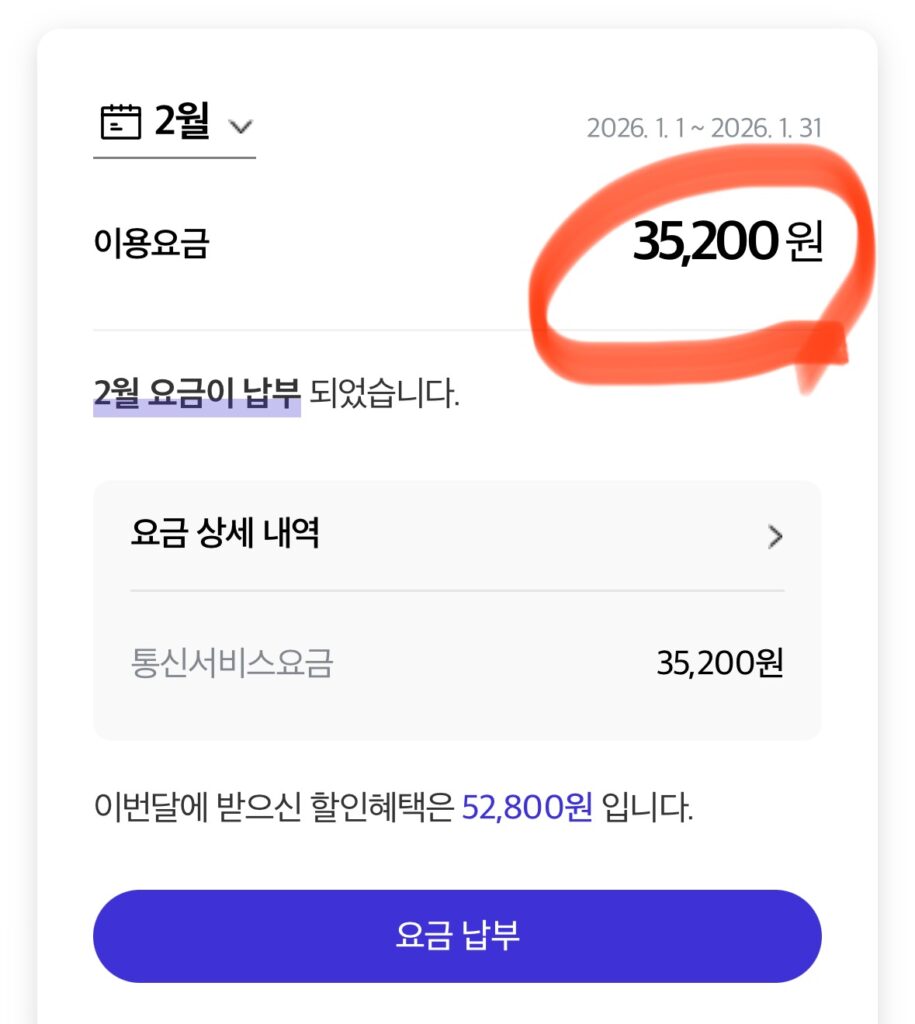Open the 52,800원 discount benefit link

point(527,806)
